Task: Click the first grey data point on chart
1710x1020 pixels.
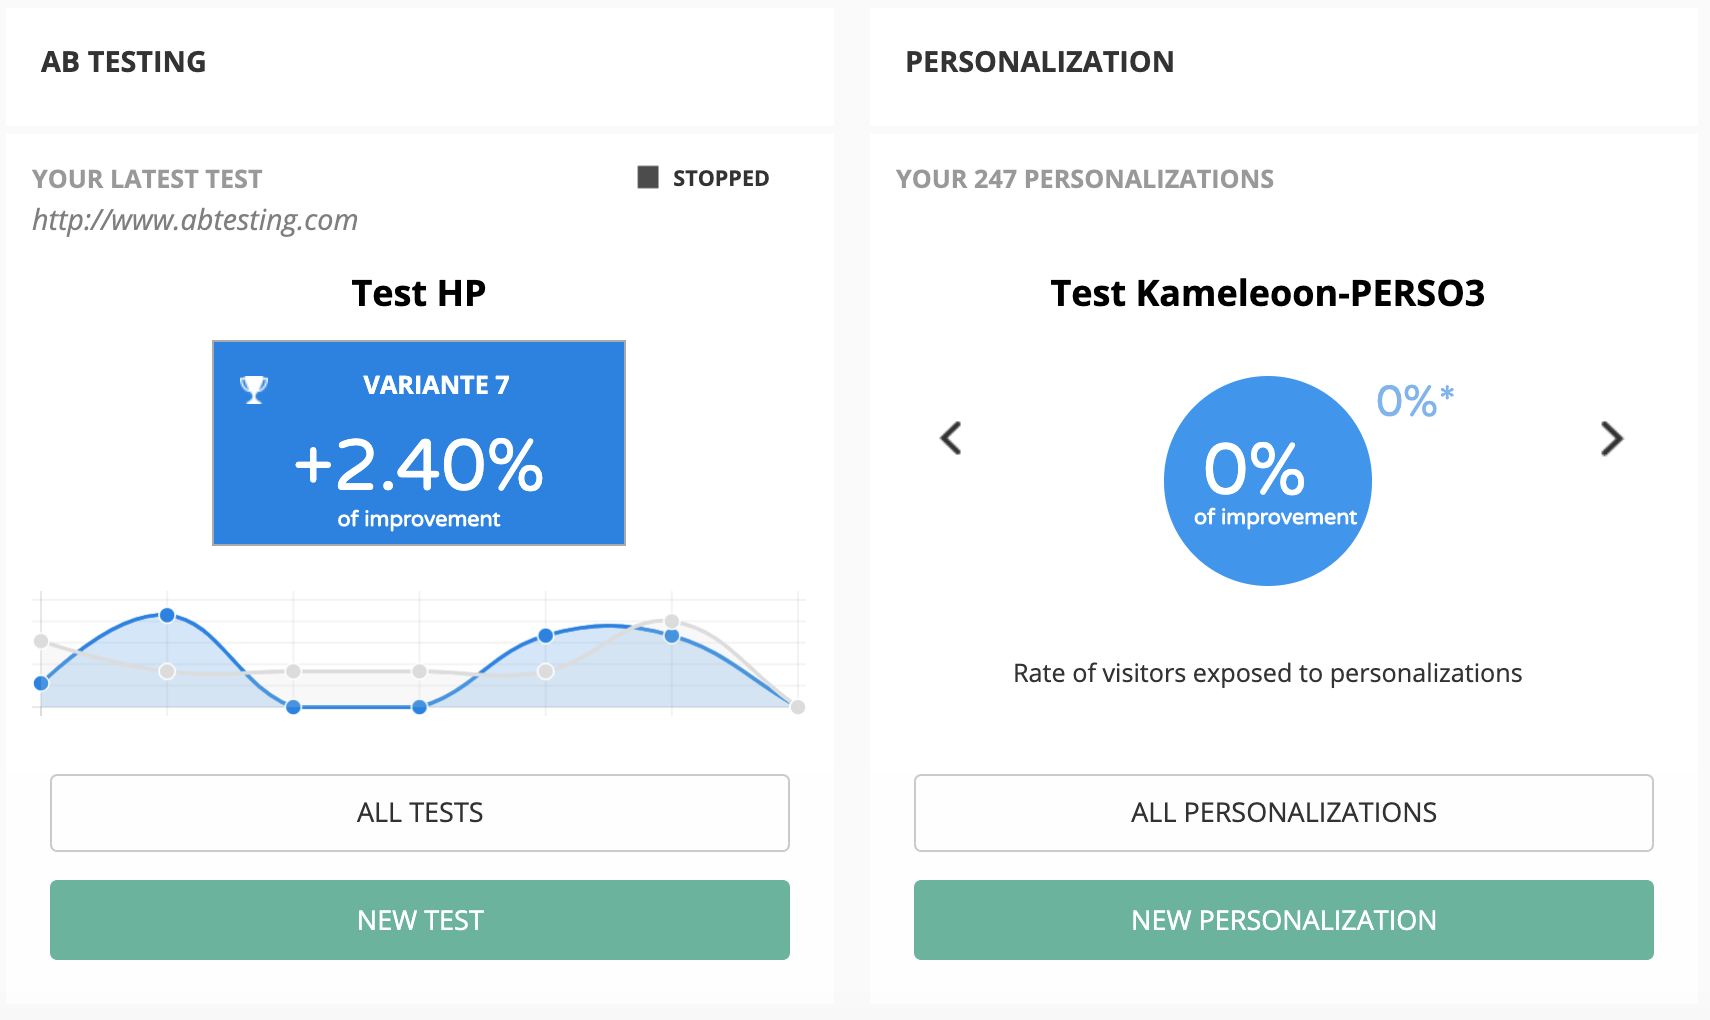Action: pos(41,641)
